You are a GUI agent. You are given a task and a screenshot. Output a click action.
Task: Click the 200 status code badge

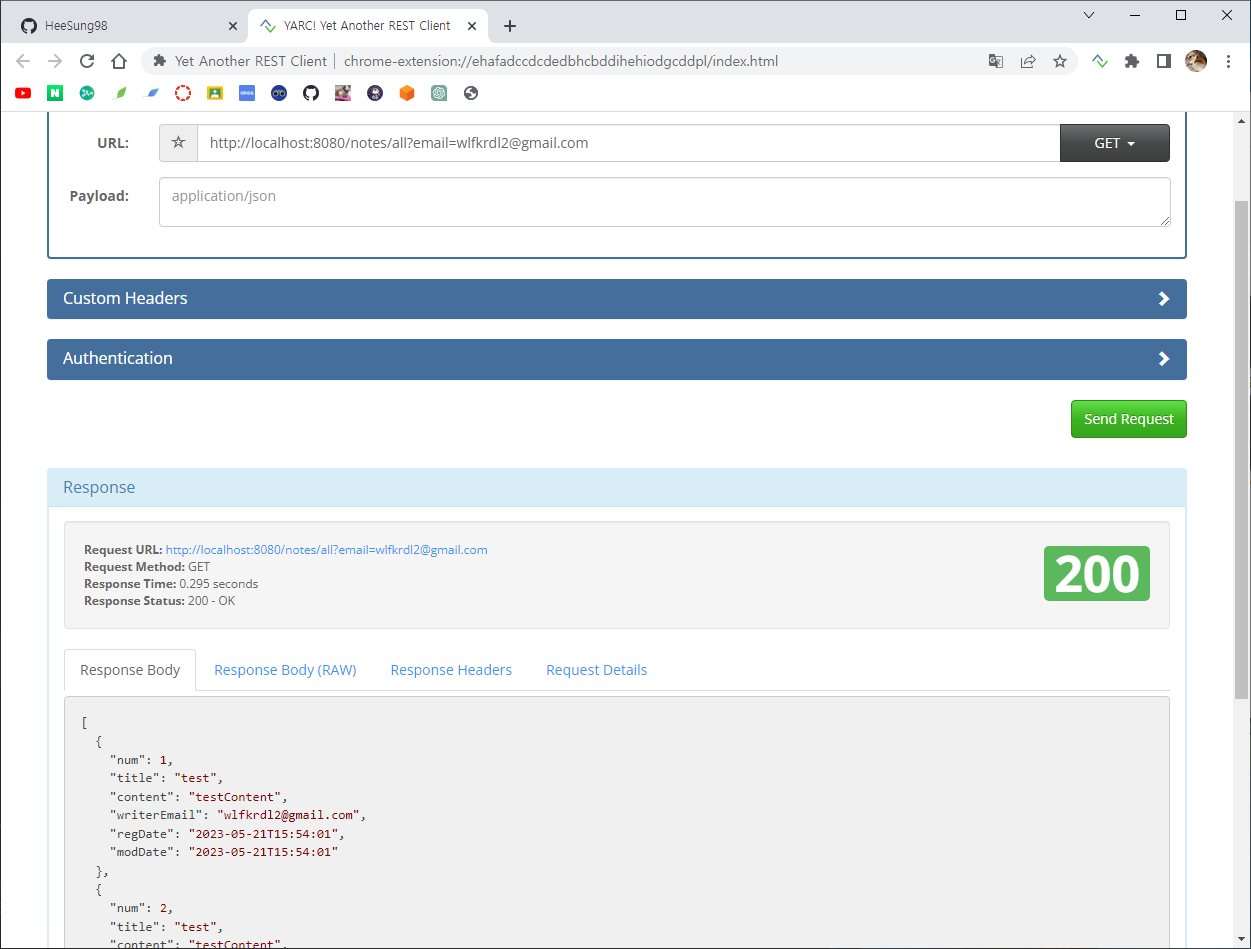pyautogui.click(x=1097, y=574)
